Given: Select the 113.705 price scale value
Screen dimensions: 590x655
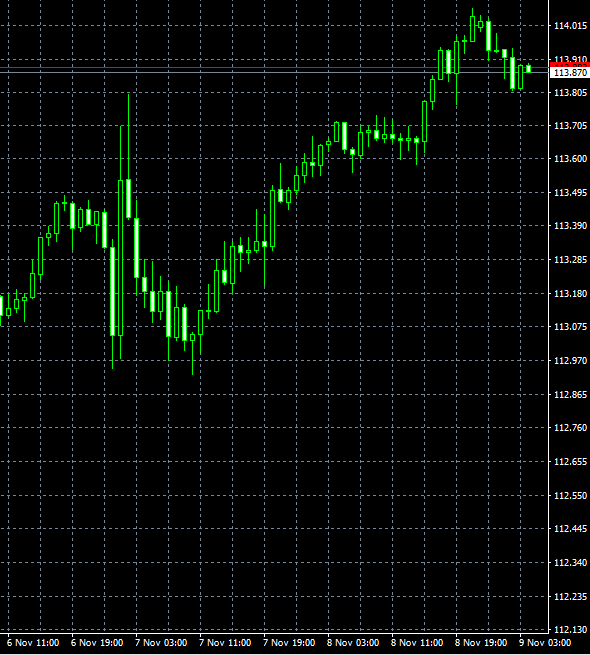Looking at the screenshot, I should coord(570,126).
